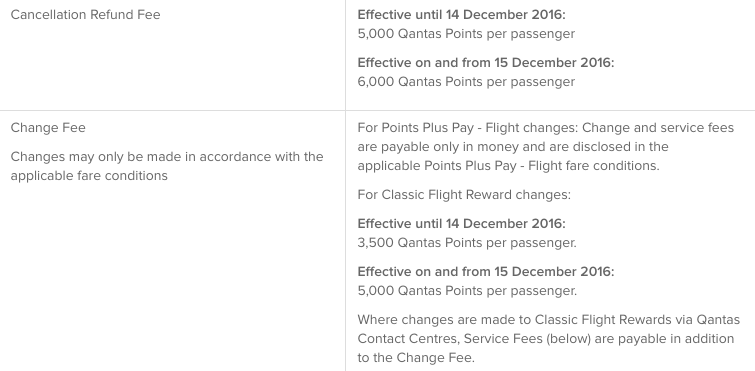Click the changes in accordance with fare conditions note

[167, 166]
